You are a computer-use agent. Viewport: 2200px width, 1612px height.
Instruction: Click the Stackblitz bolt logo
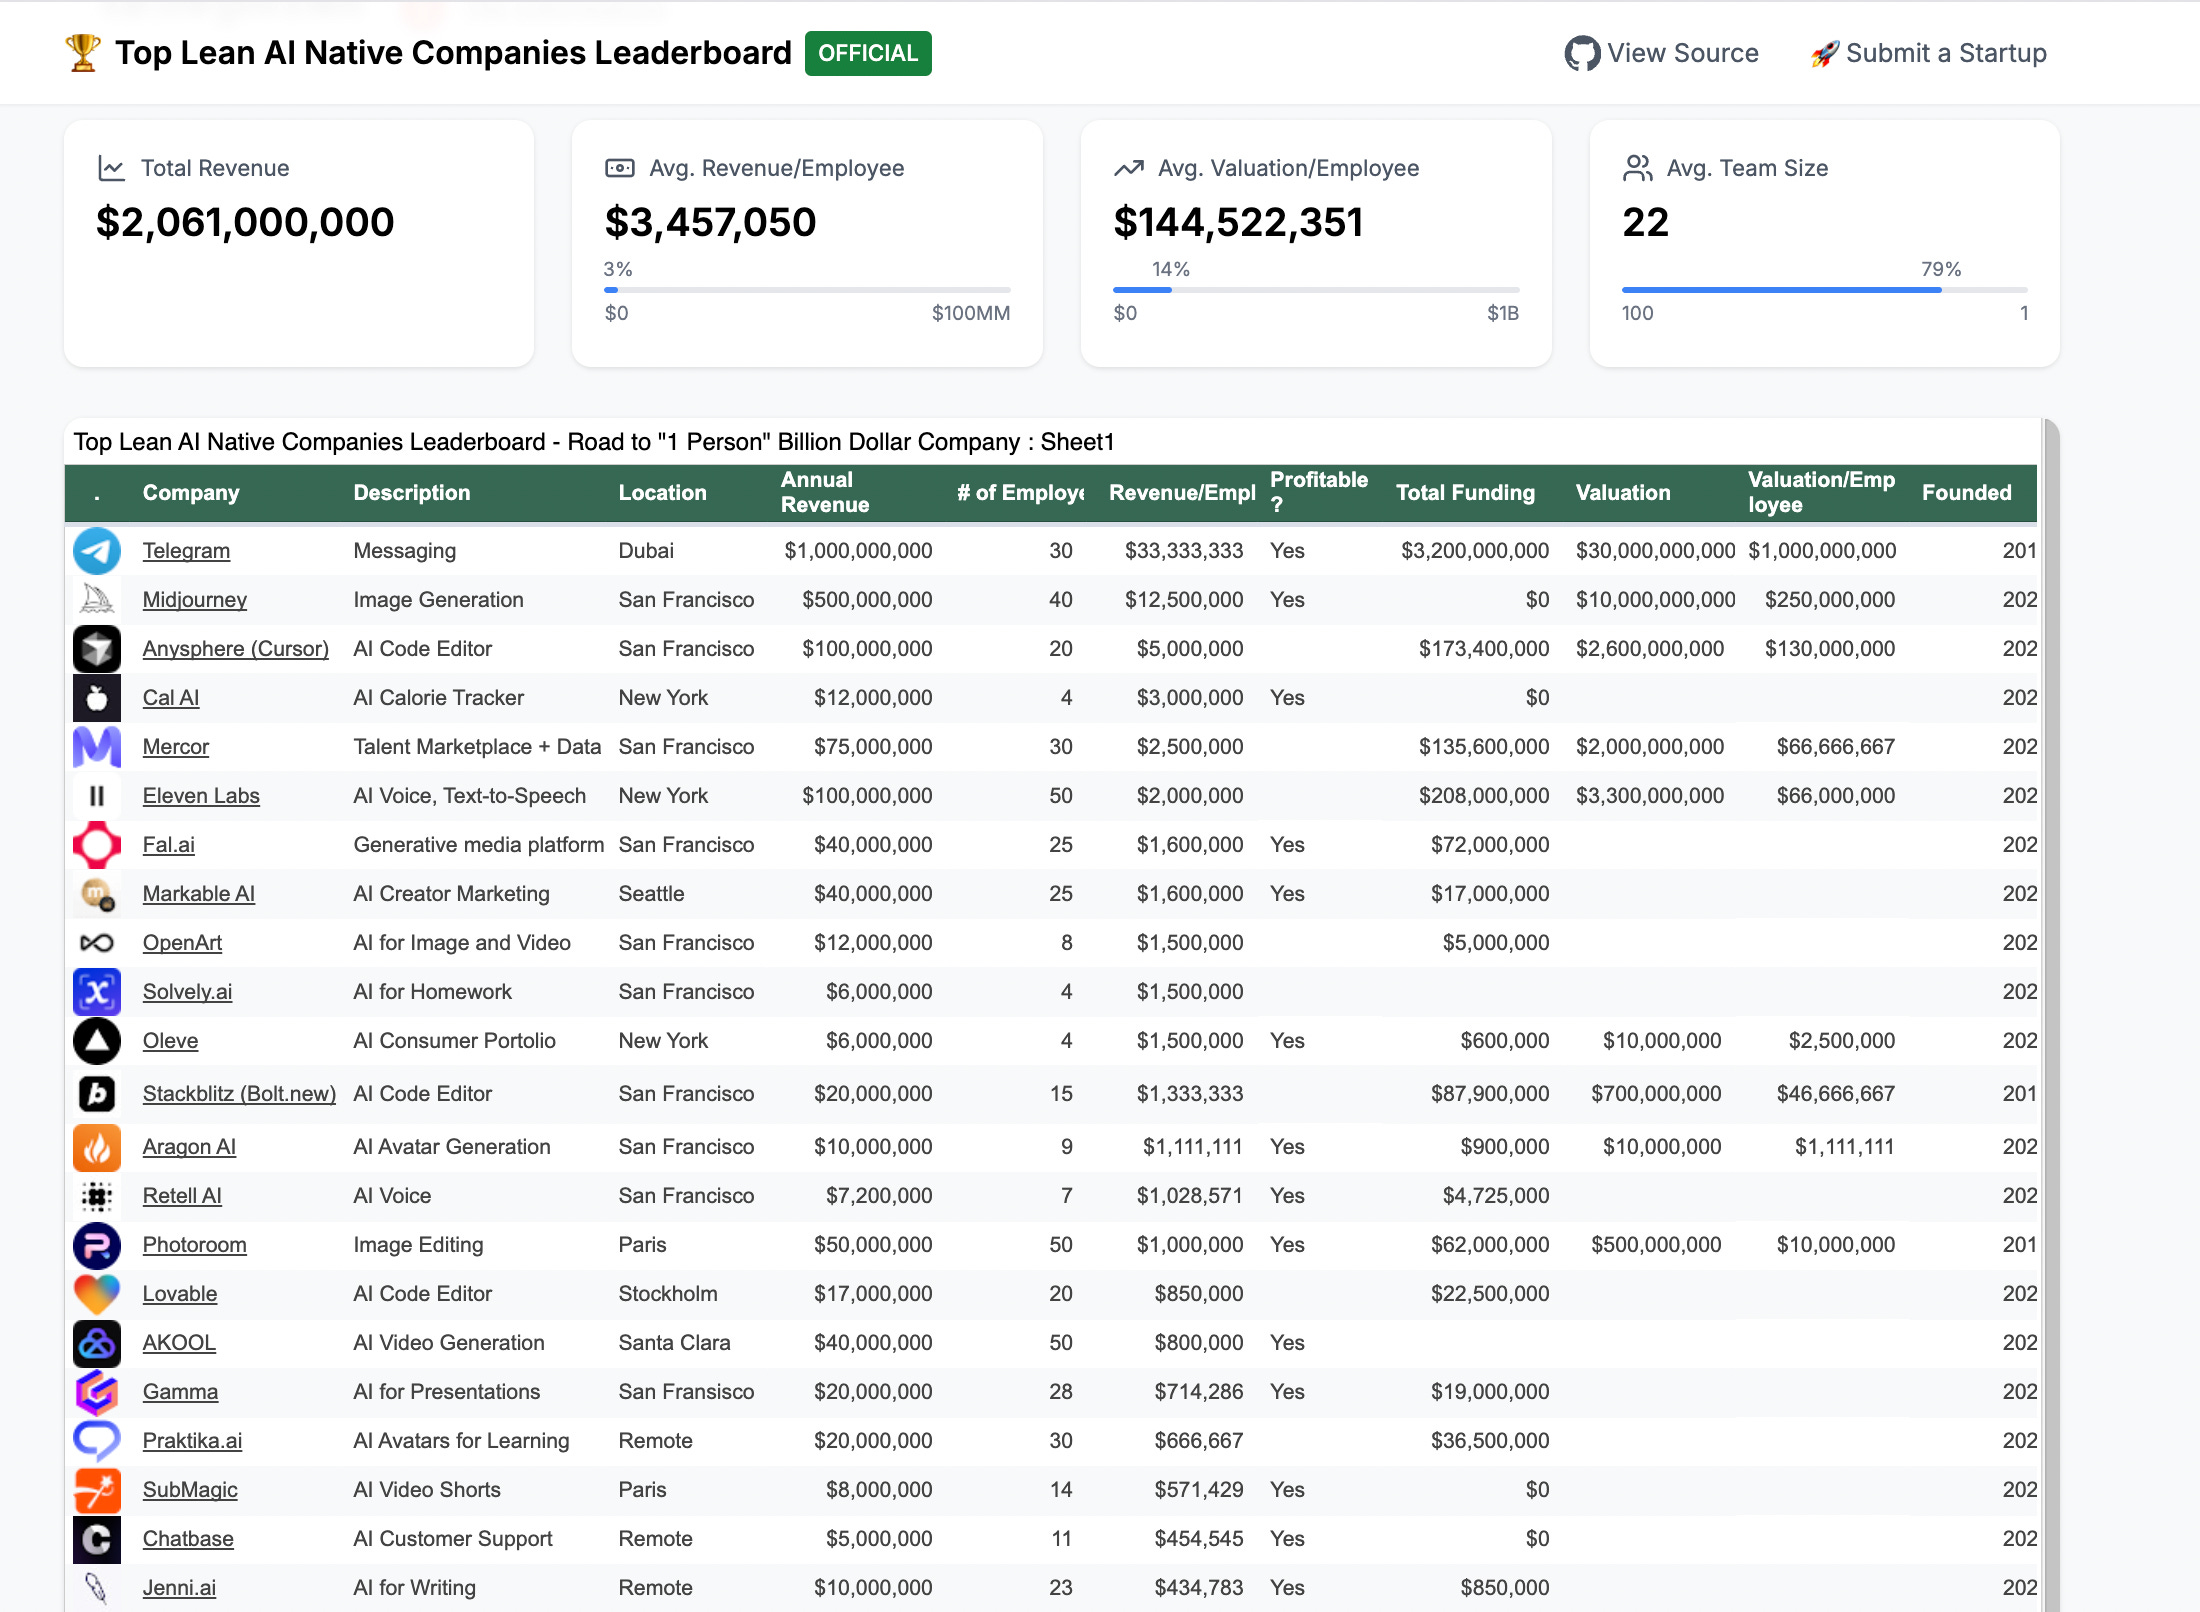click(x=97, y=1094)
